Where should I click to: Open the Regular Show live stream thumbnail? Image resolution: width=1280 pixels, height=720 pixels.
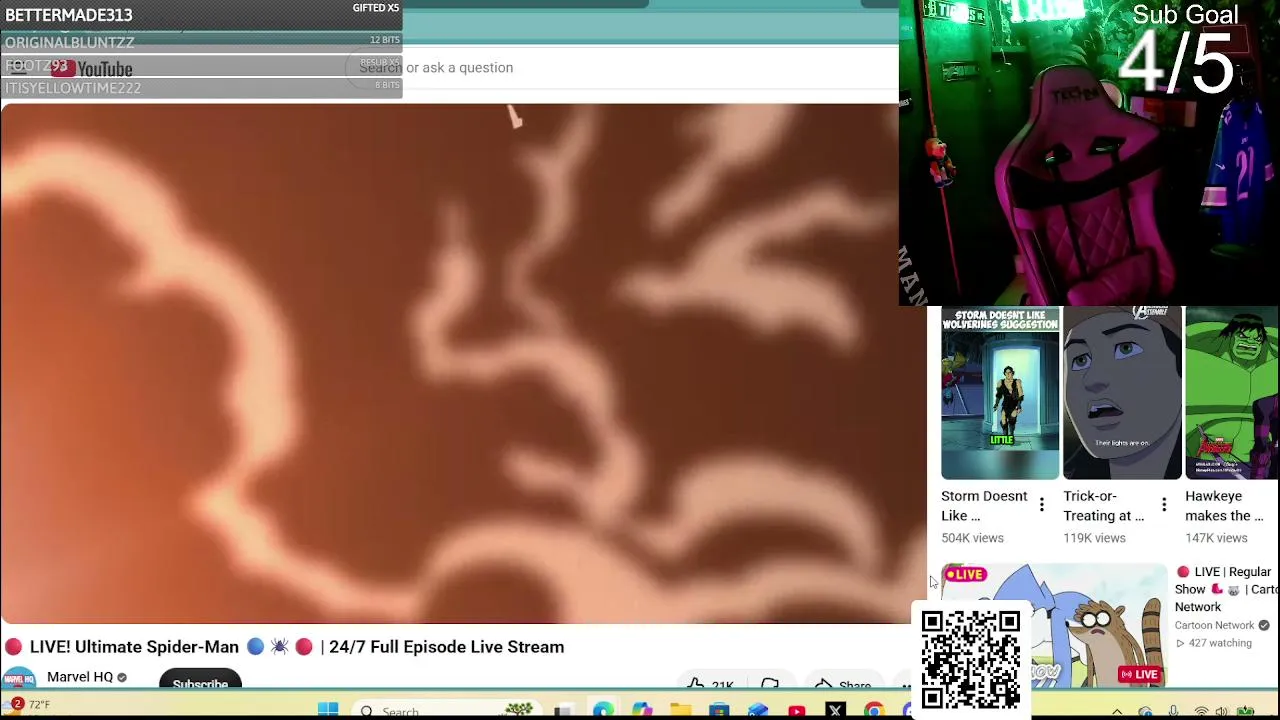tap(1054, 625)
